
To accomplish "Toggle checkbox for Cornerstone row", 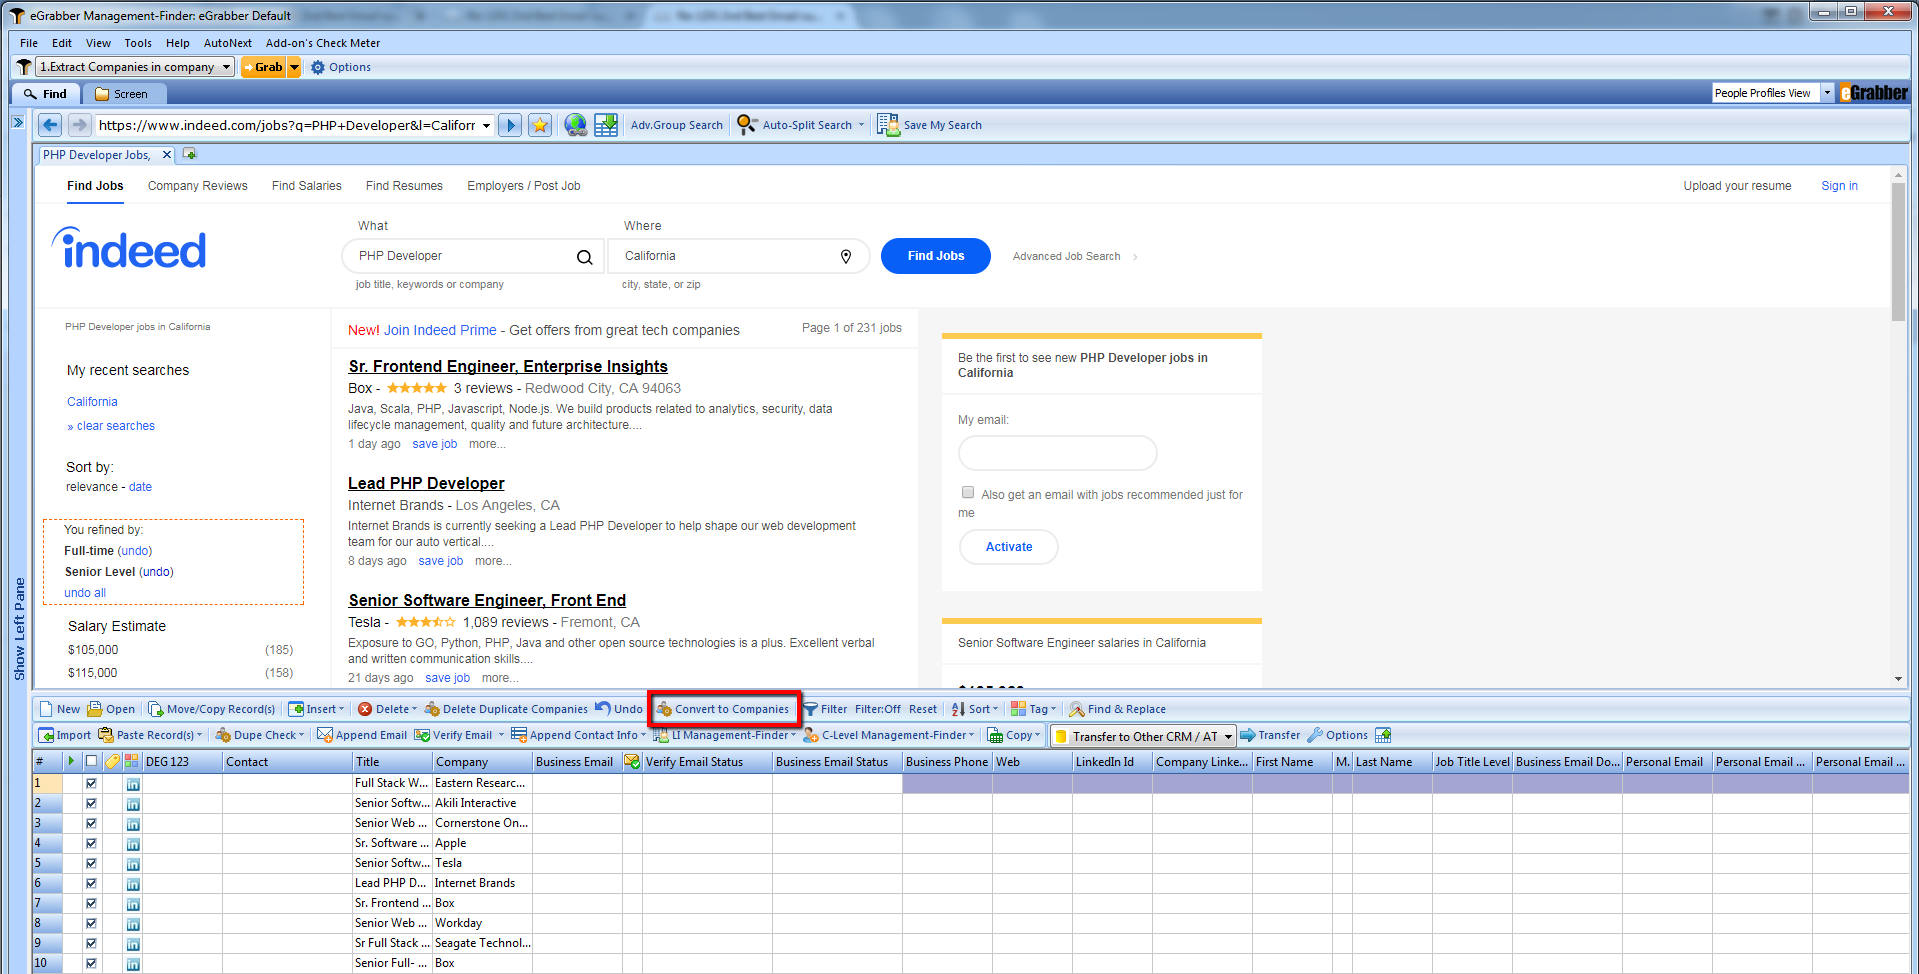I will (x=91, y=823).
